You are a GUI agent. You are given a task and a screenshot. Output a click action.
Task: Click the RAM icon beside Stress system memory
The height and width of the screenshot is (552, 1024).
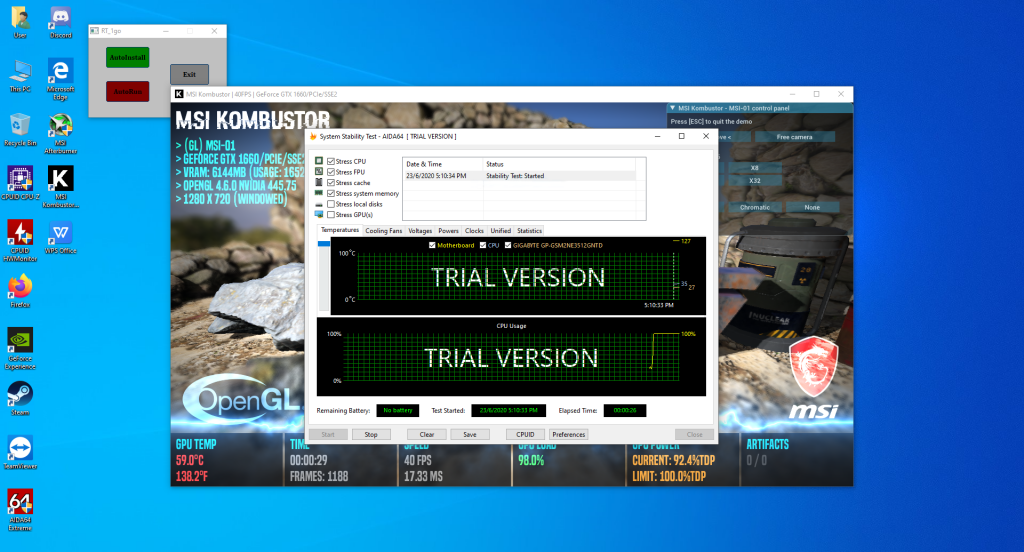pos(319,193)
